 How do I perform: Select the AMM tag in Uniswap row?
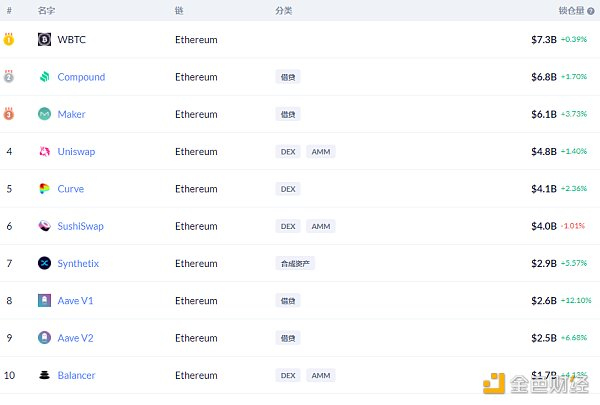click(x=321, y=152)
